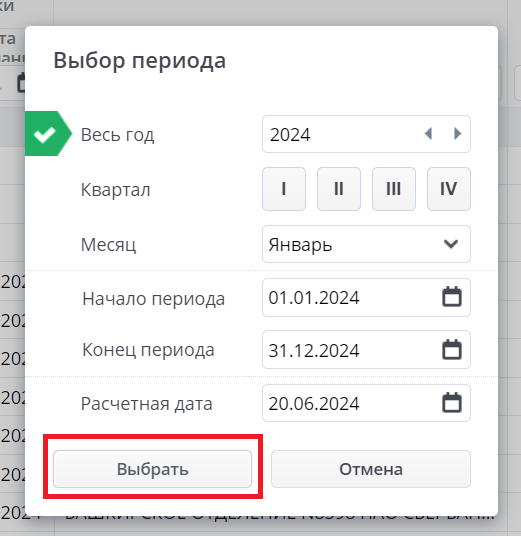Open calendar picker for Конец периода

tap(452, 349)
